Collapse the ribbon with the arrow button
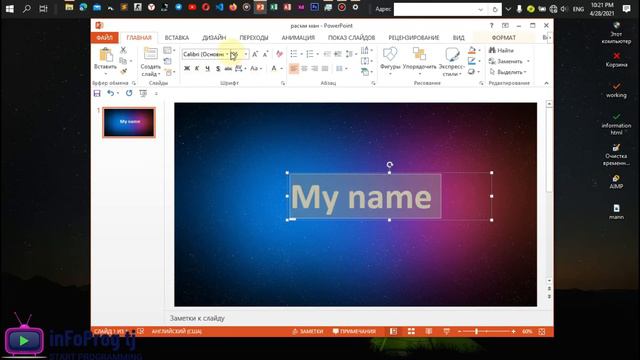Screen dimensions: 640x360 (x=547, y=83)
